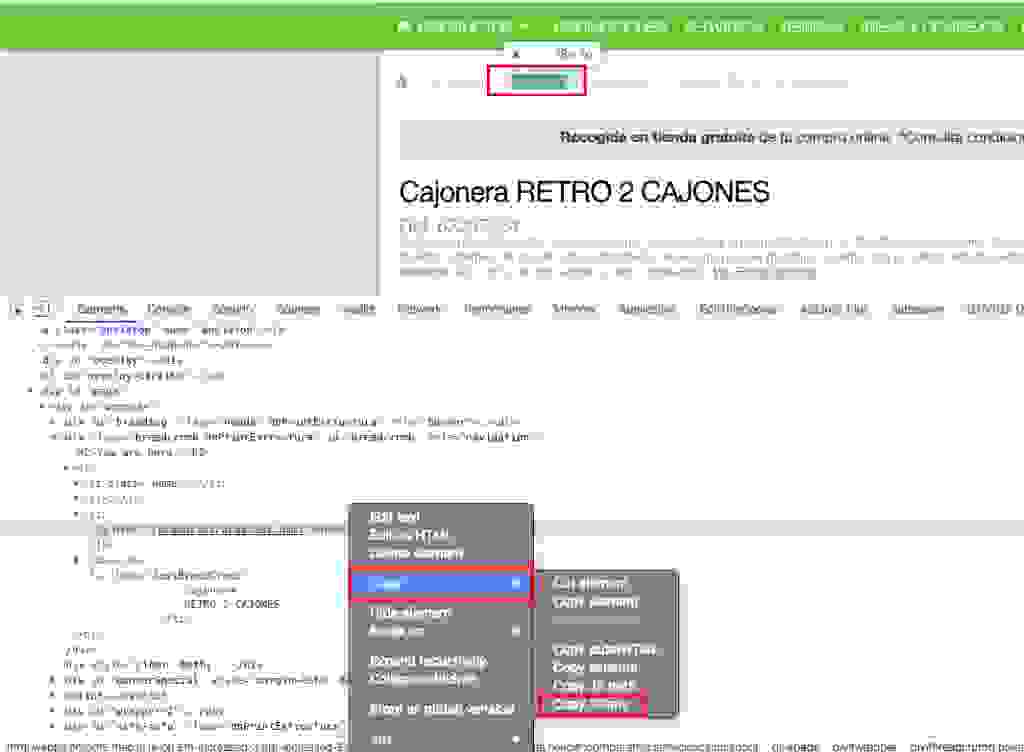Screen dimensions: 1024x752
Task: Choose Collapse children in context menu
Action: pos(423,679)
